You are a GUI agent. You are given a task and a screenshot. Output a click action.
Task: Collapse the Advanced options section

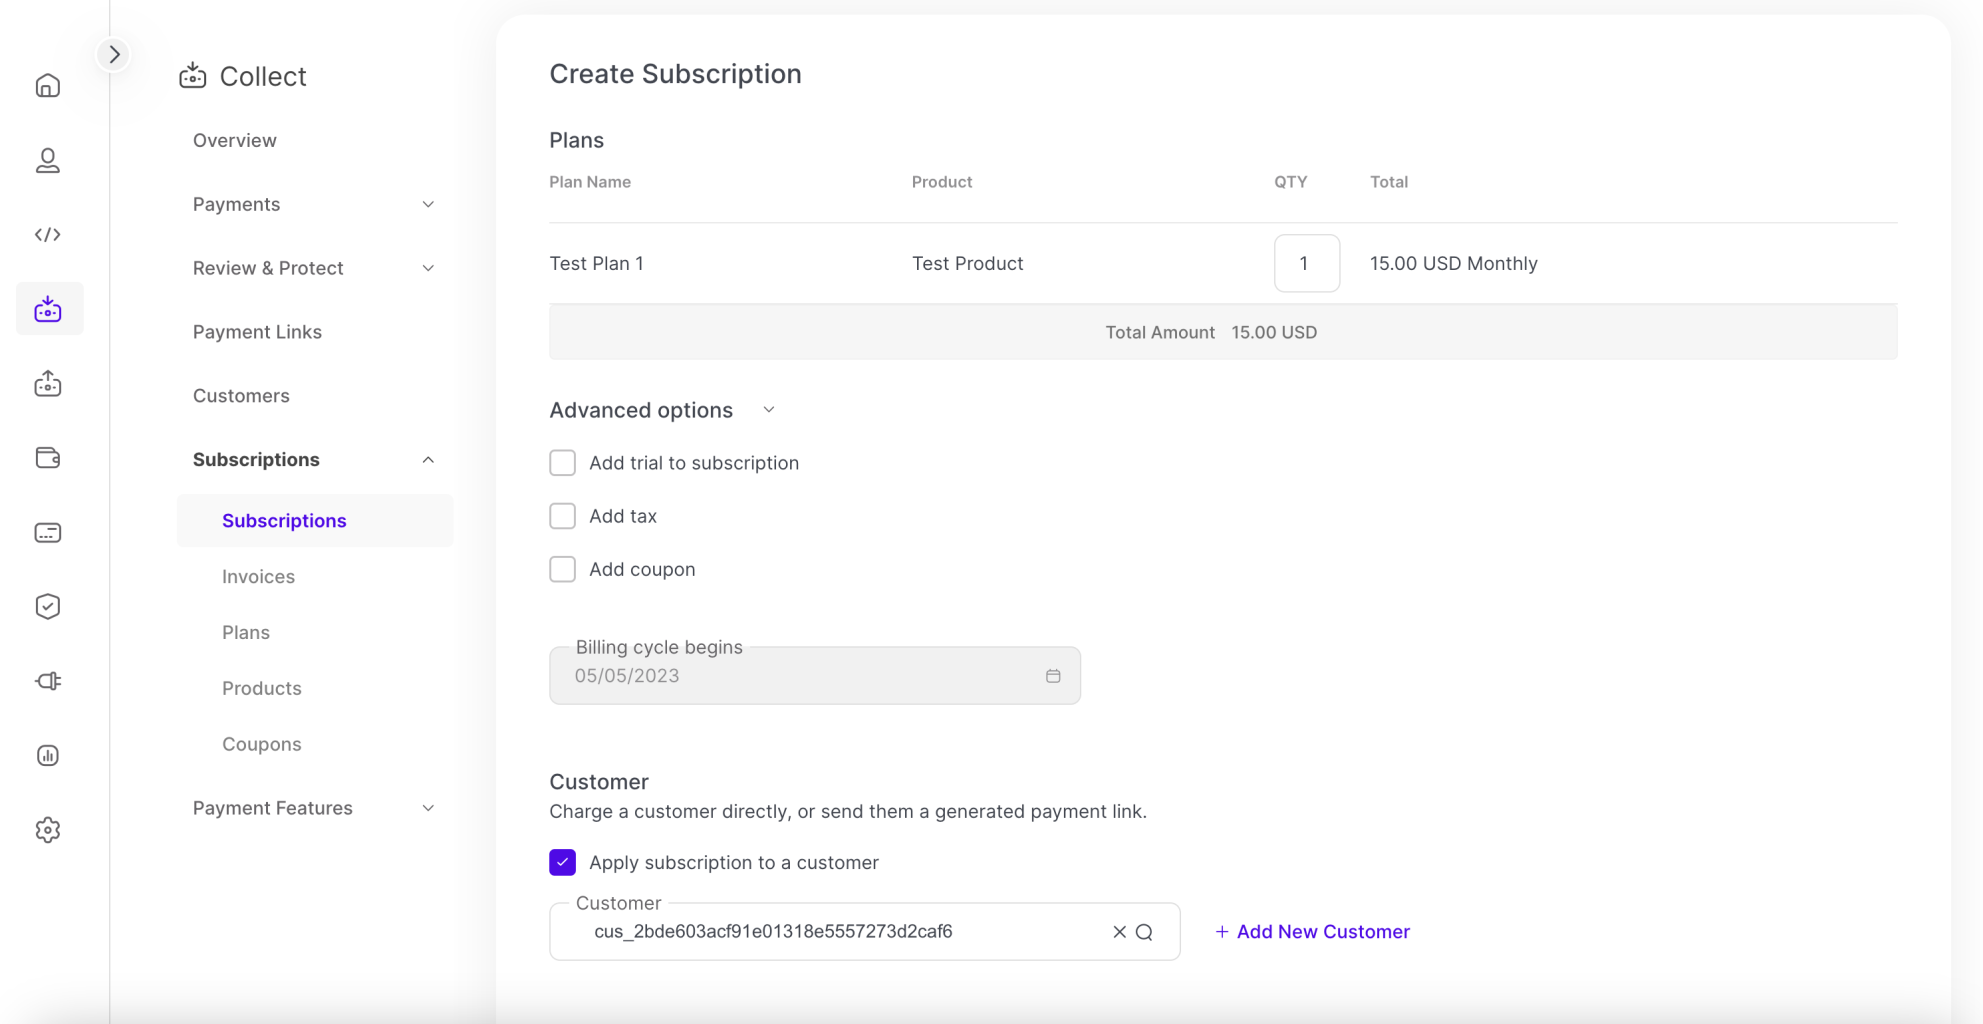pos(768,410)
